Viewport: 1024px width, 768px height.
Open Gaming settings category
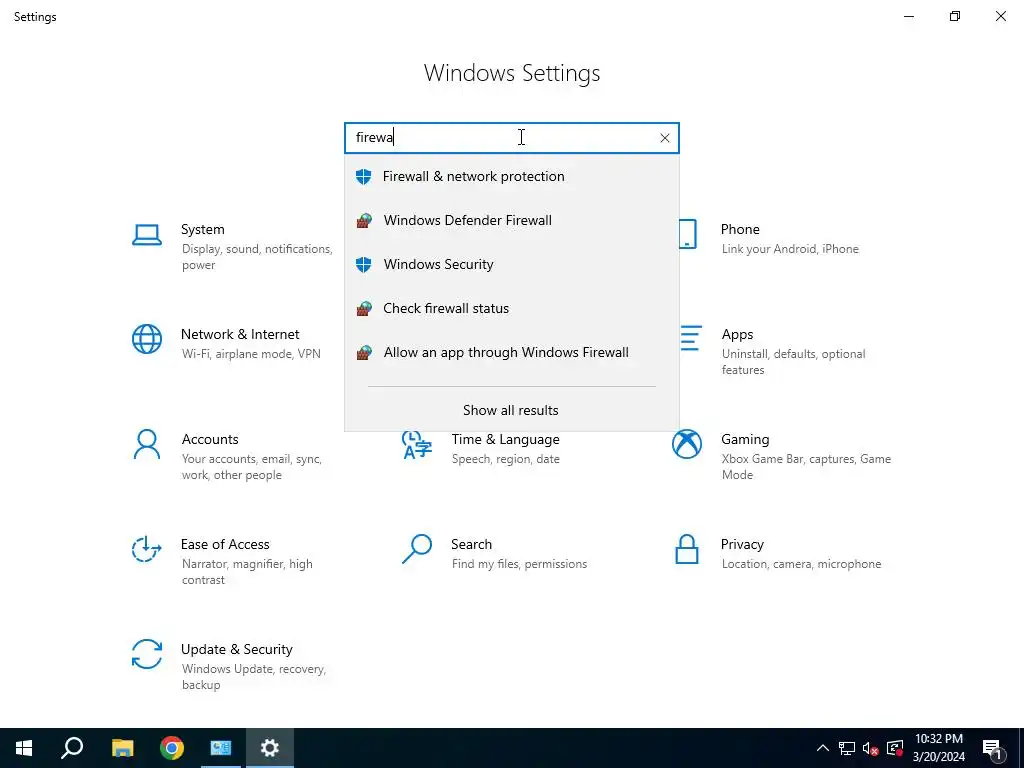pos(782,456)
